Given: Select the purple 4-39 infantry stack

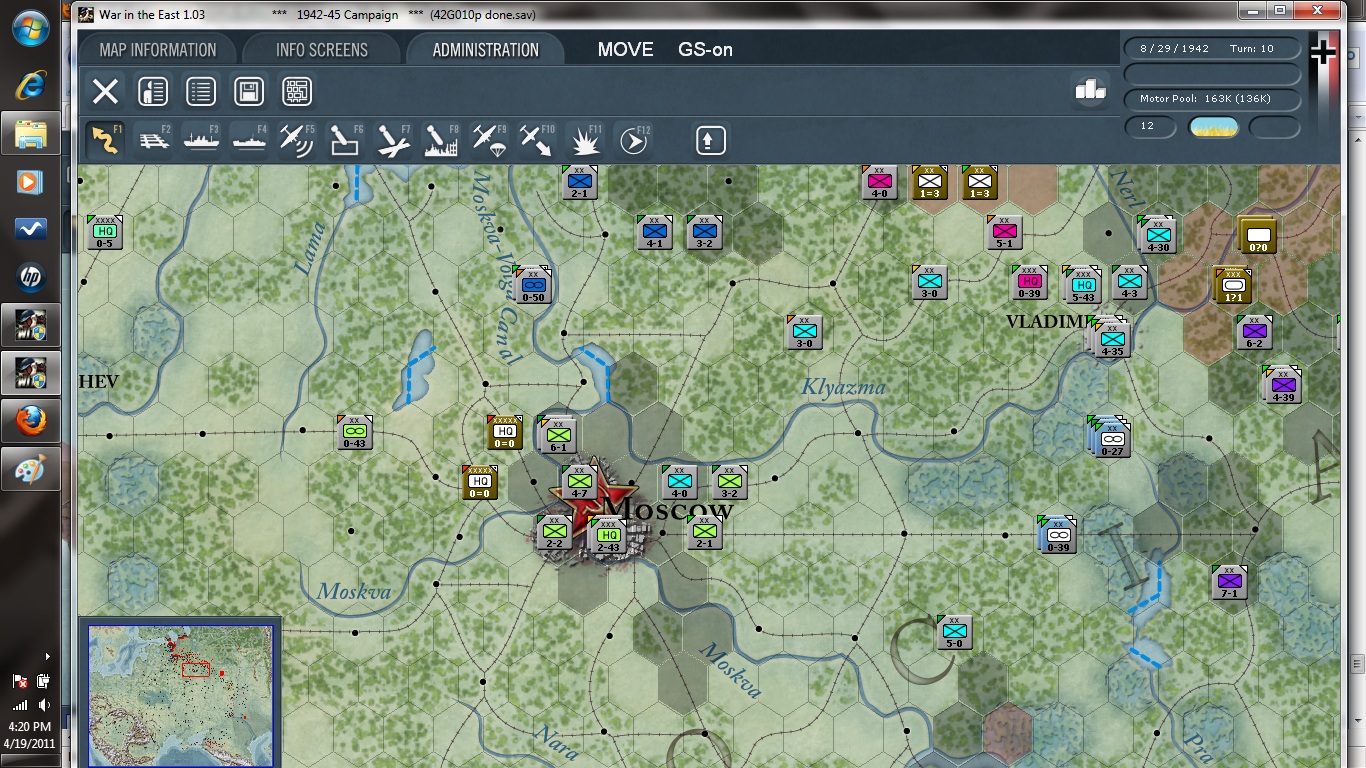Looking at the screenshot, I should pos(1282,385).
